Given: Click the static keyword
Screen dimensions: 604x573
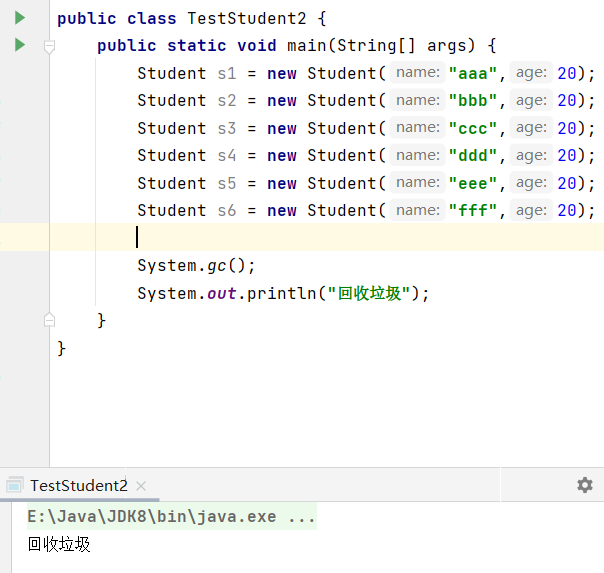Looking at the screenshot, I should coord(196,45).
